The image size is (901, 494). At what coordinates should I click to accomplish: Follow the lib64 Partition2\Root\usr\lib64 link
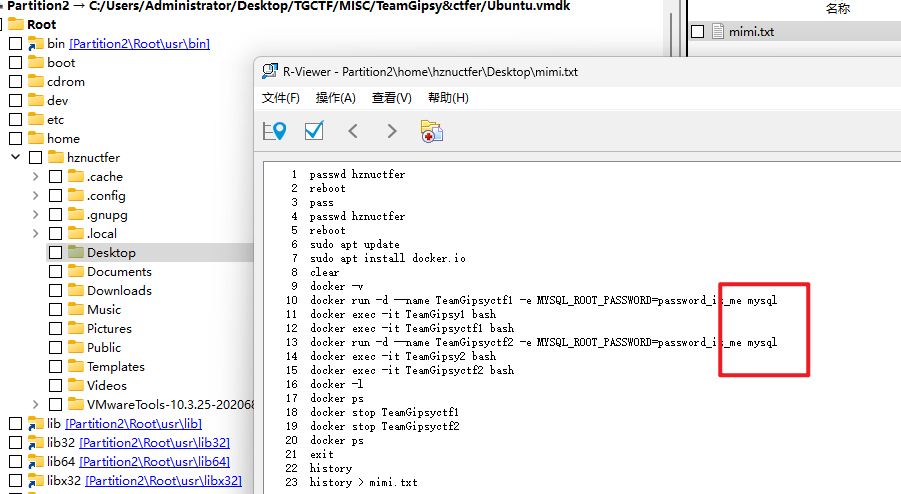155,461
